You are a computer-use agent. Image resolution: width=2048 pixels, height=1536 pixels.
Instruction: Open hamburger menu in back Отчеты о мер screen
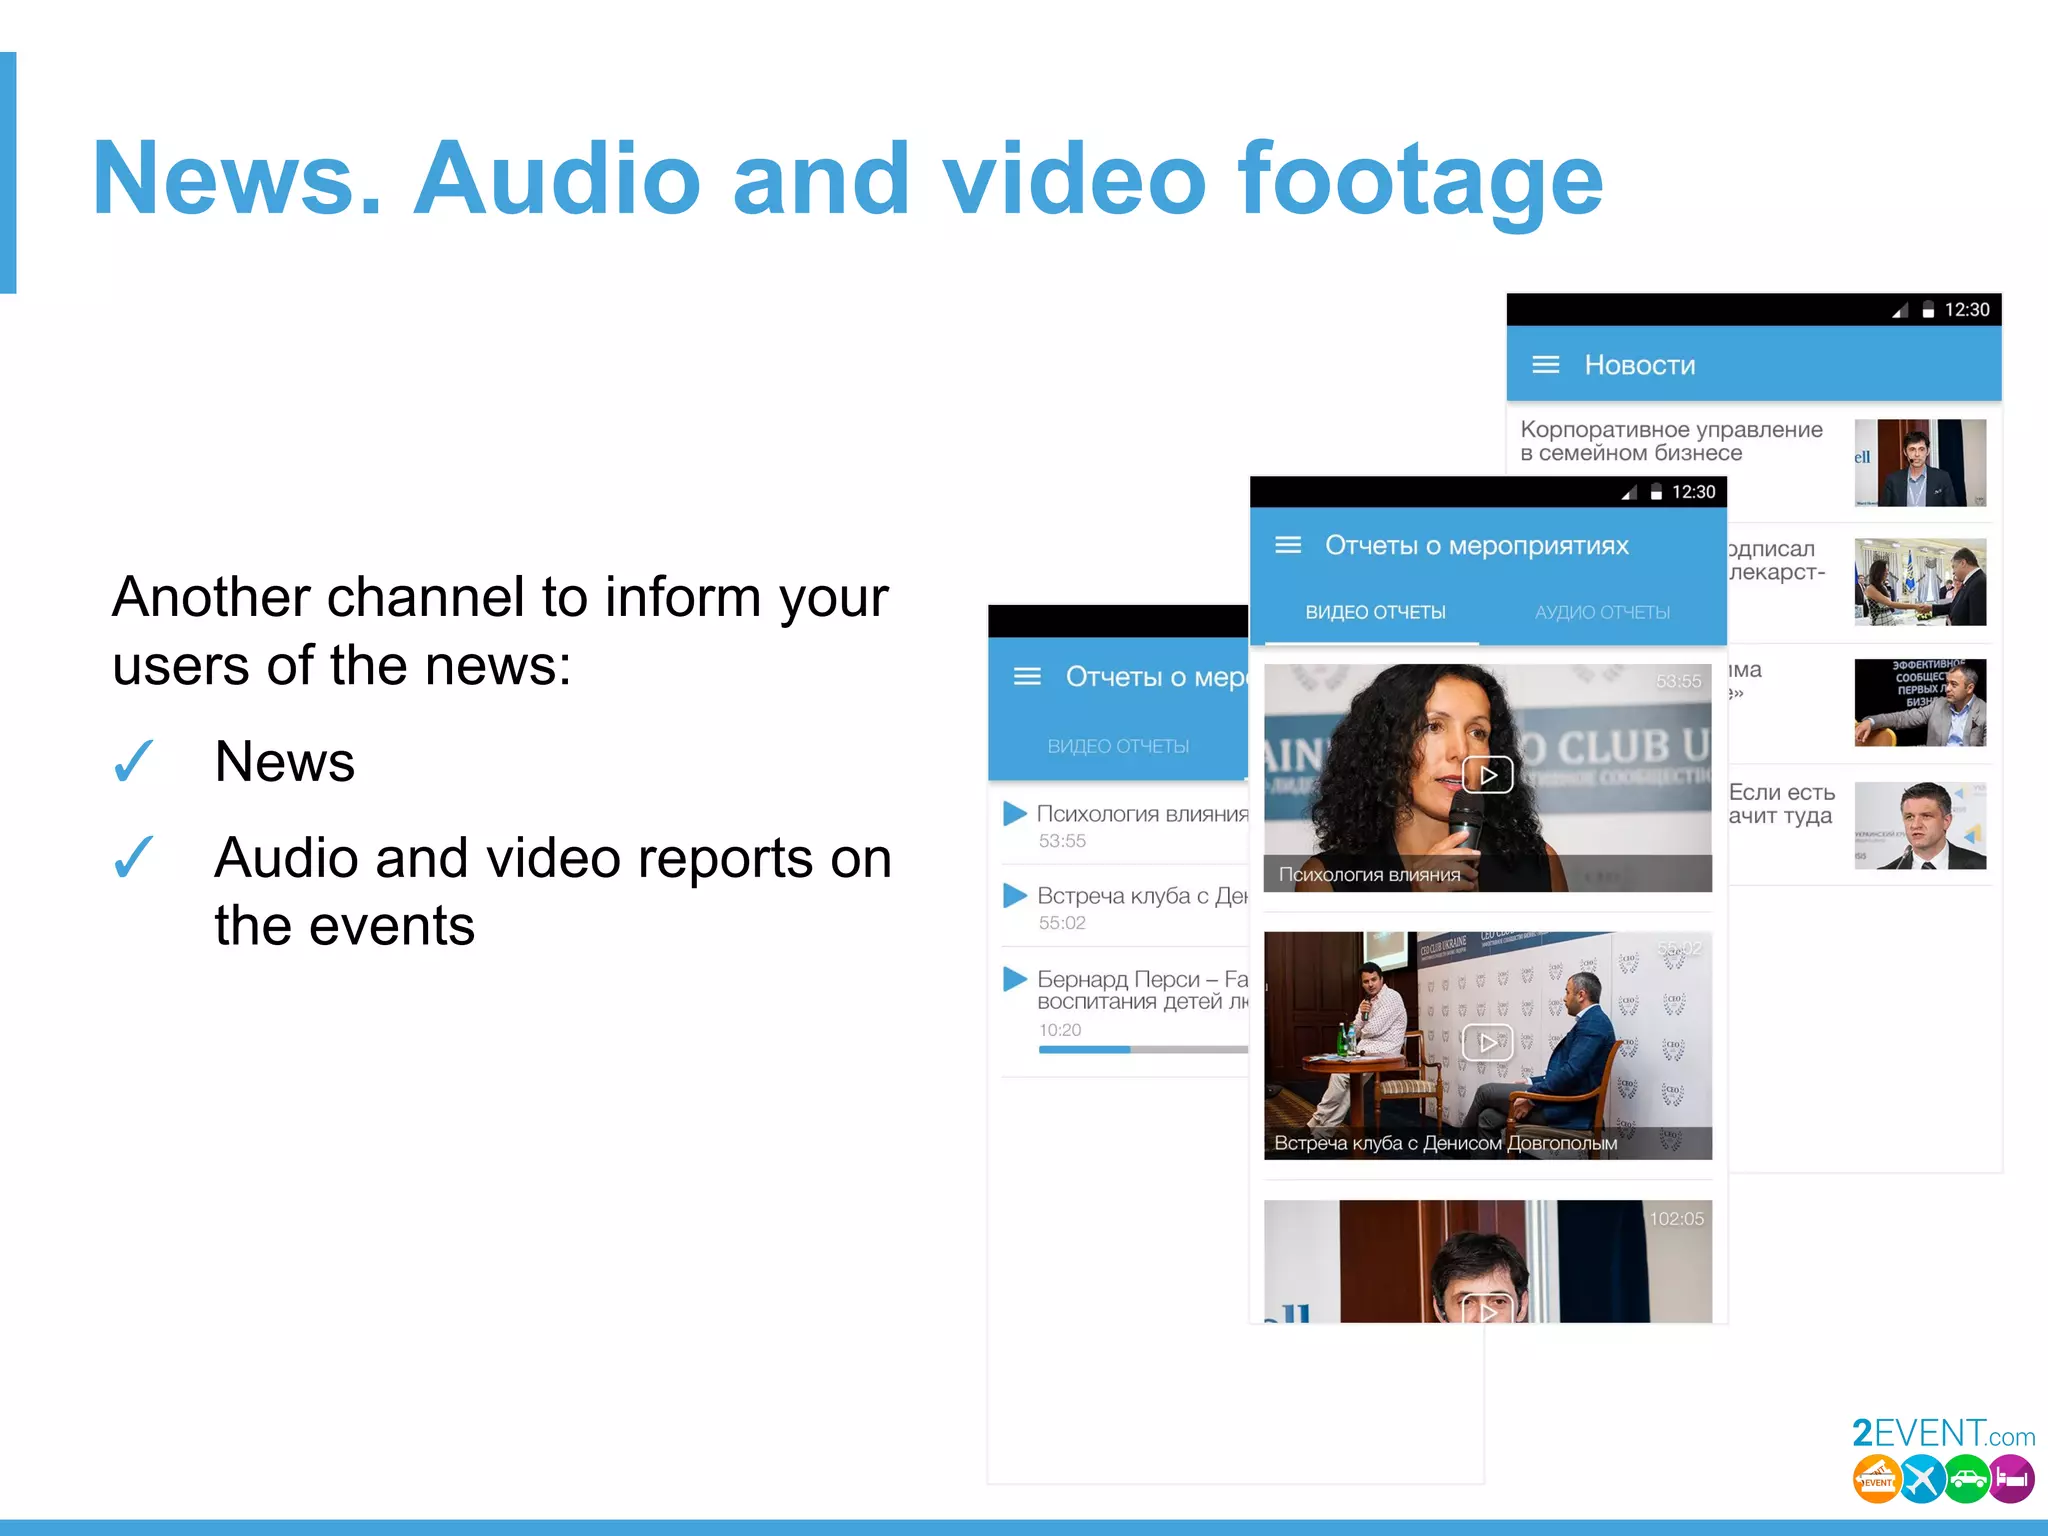(1027, 677)
